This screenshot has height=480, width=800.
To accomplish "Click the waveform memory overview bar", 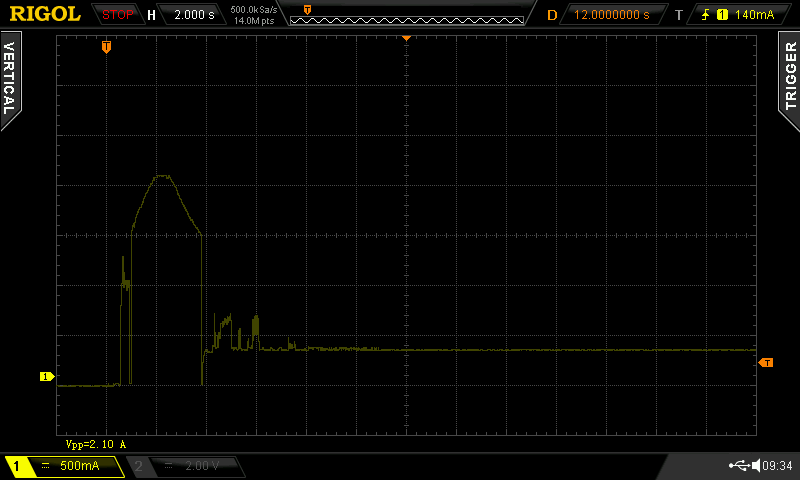I will pos(407,20).
